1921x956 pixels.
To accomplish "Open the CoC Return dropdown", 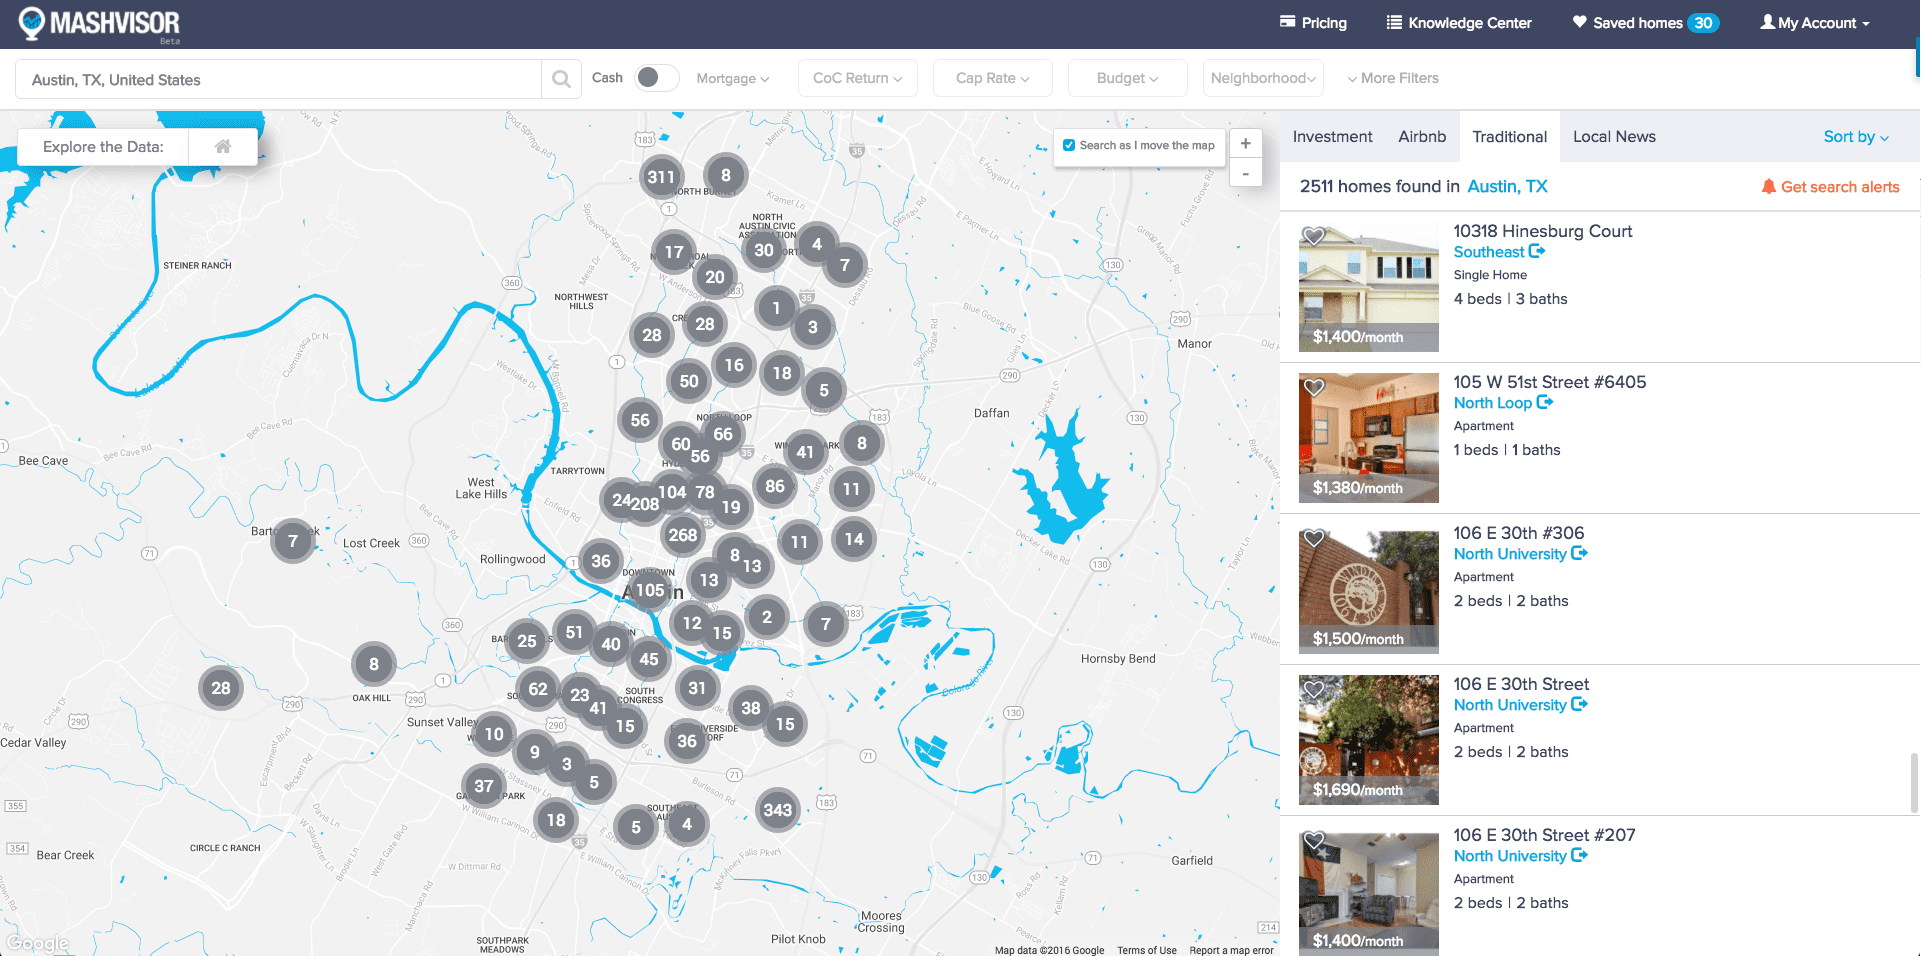I will pos(857,78).
